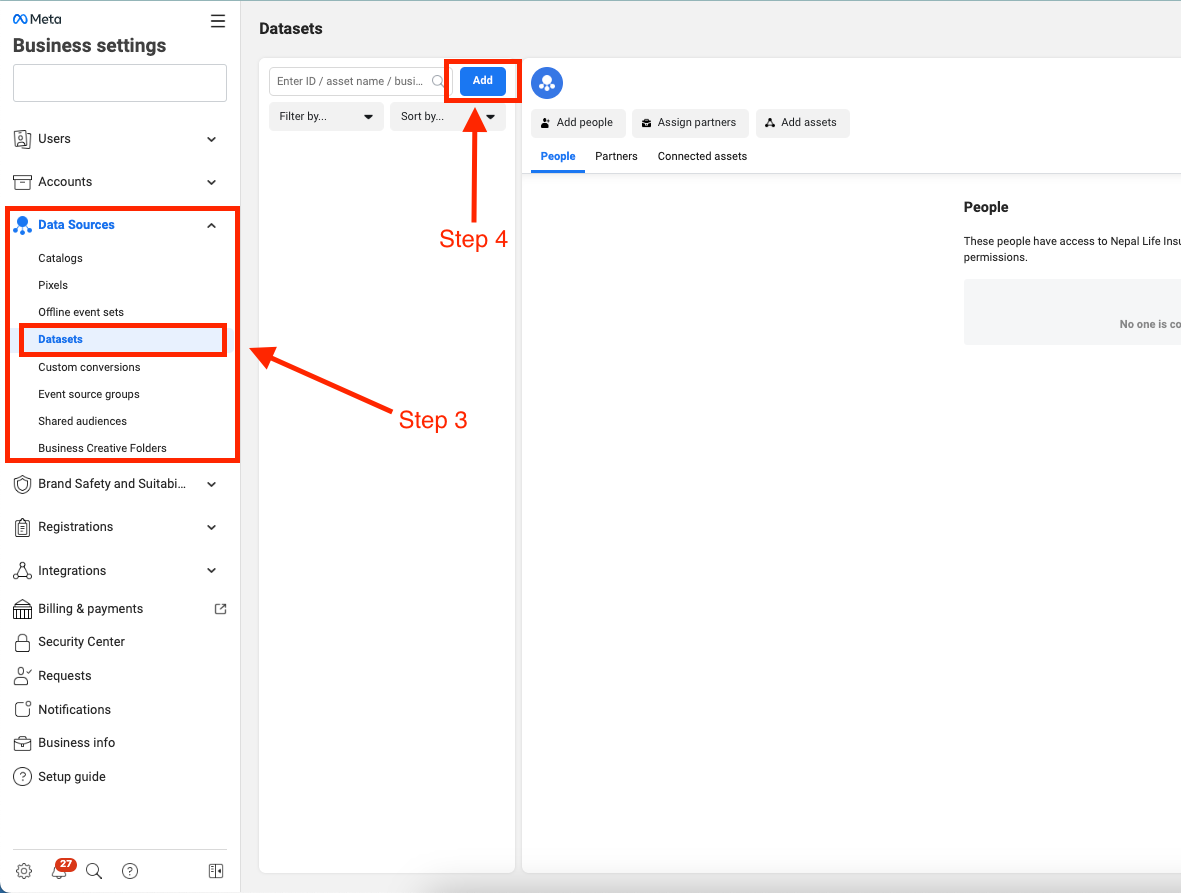
Task: Click the settings gear icon at bottom
Action: 24,871
